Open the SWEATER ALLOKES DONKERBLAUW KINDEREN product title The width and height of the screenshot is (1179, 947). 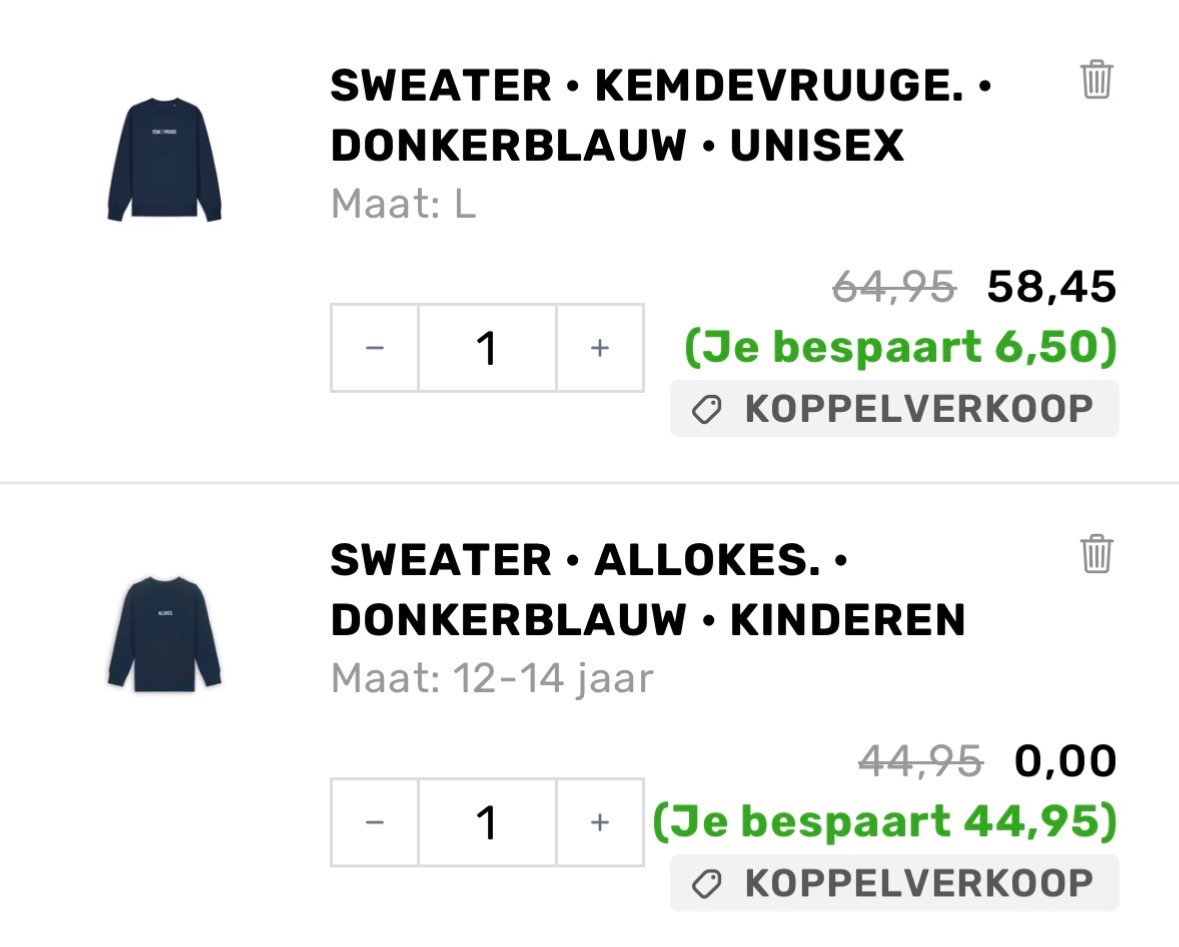[x=647, y=590]
